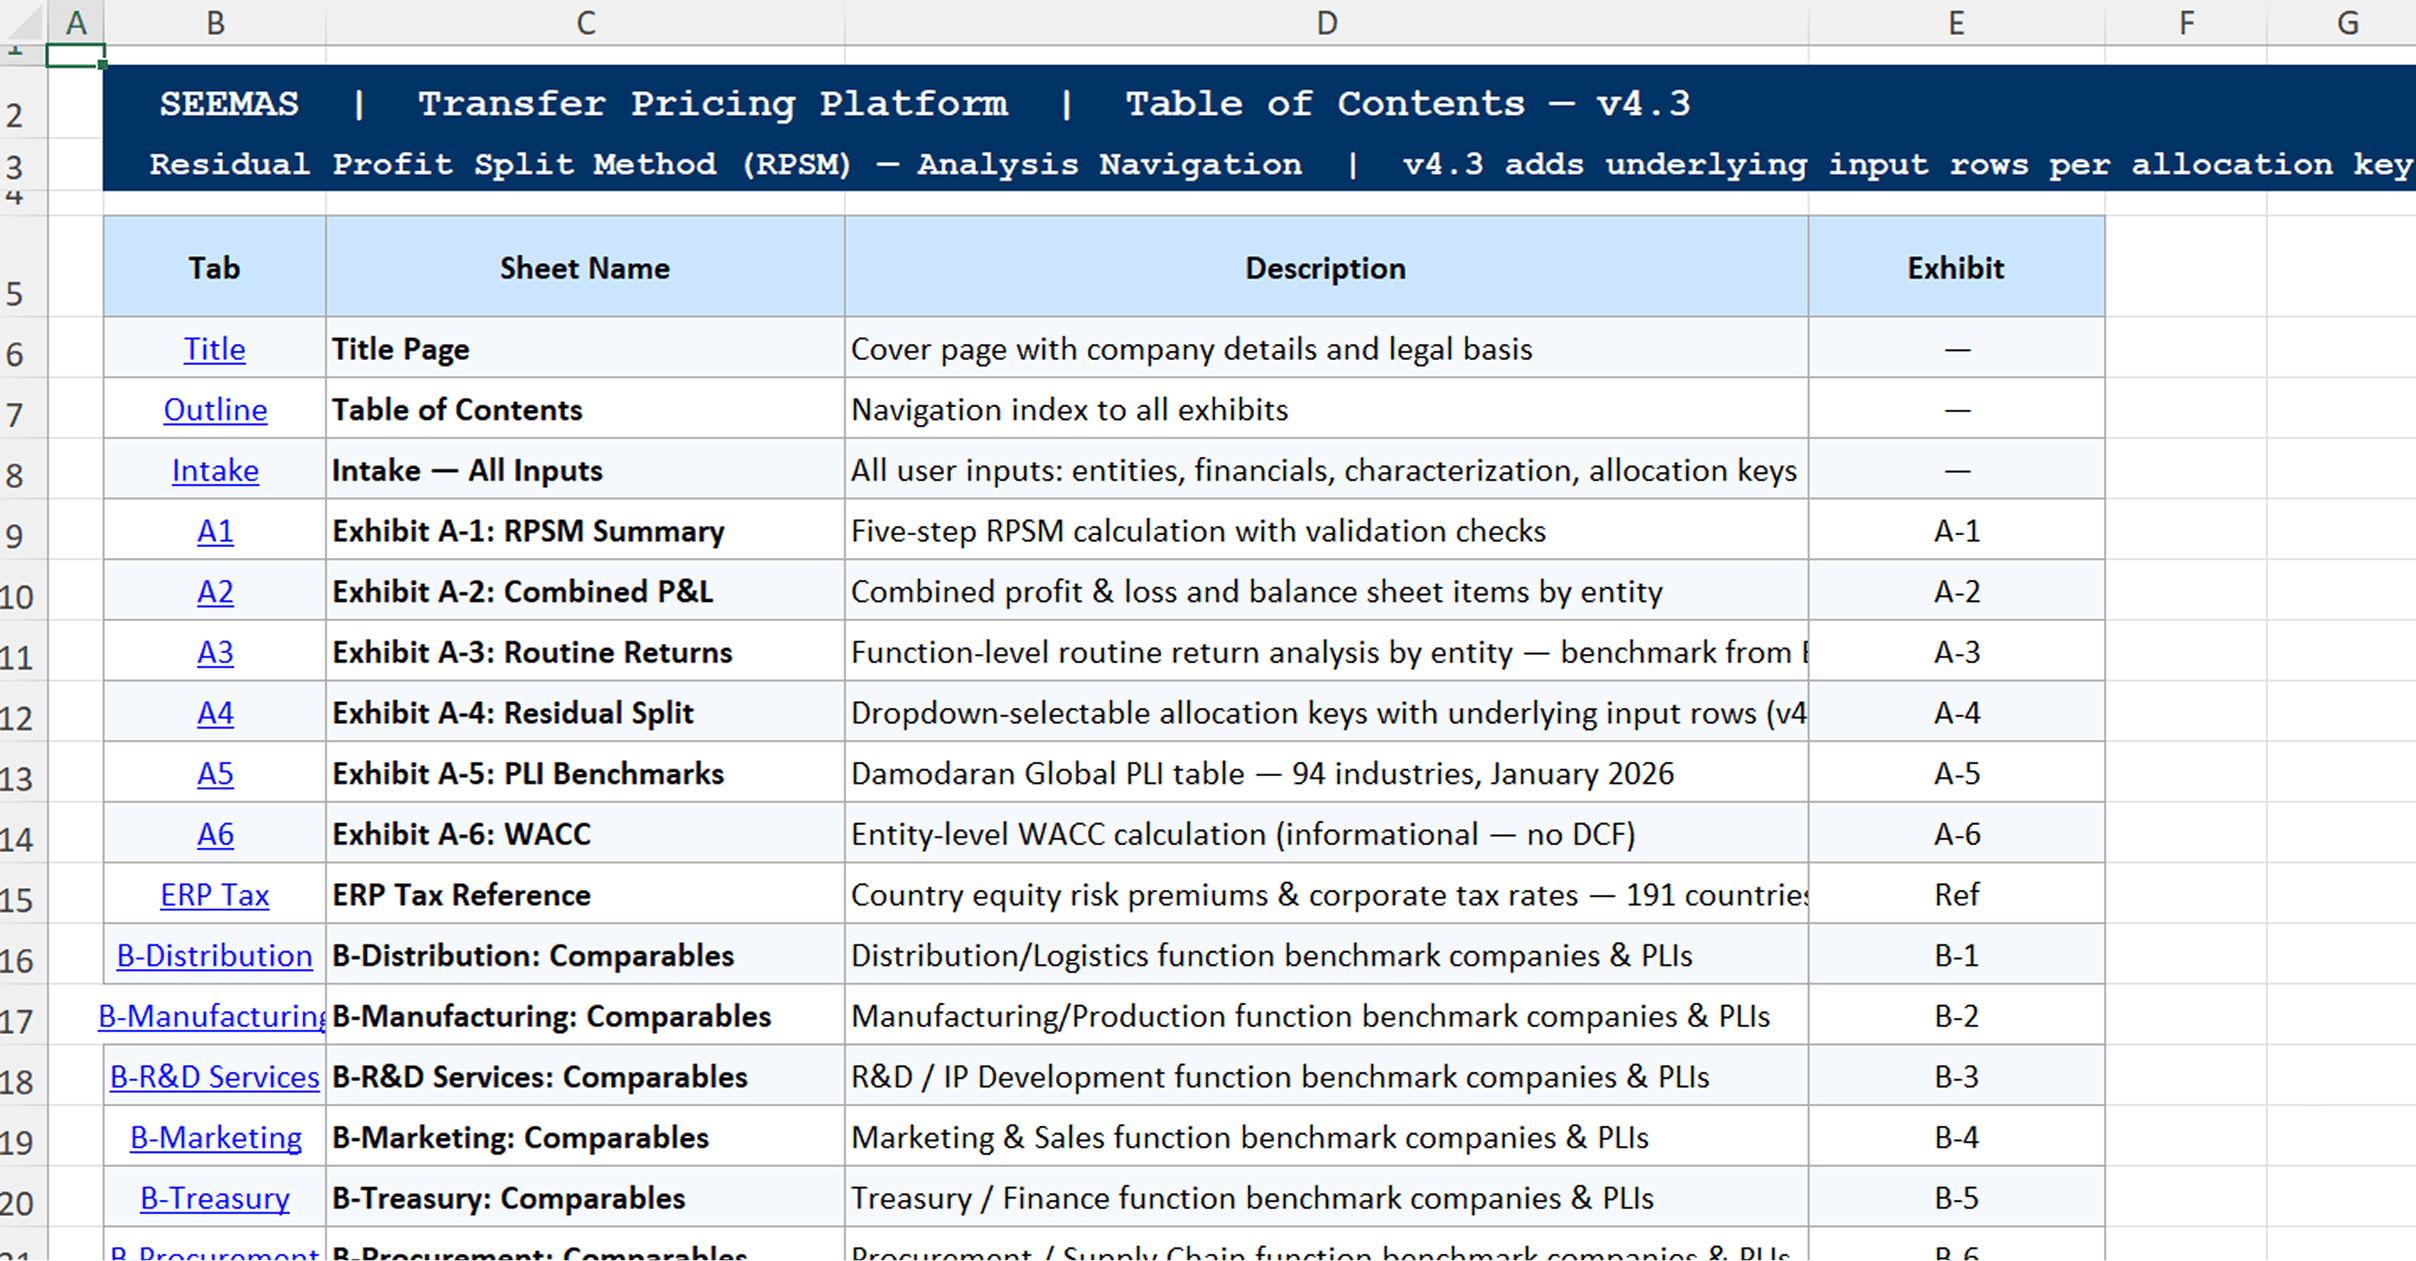Select the 'Table of Contents' sheet name cell

[585, 409]
